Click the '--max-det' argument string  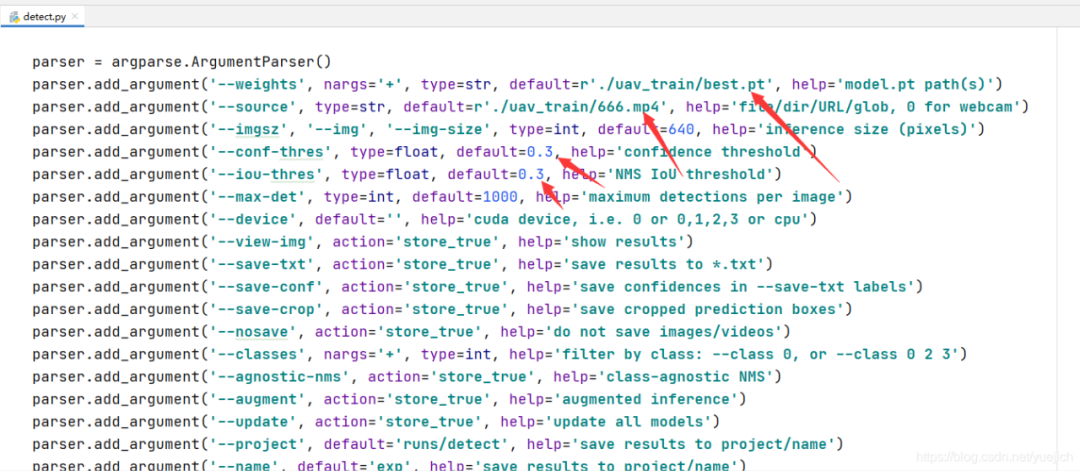(262, 196)
